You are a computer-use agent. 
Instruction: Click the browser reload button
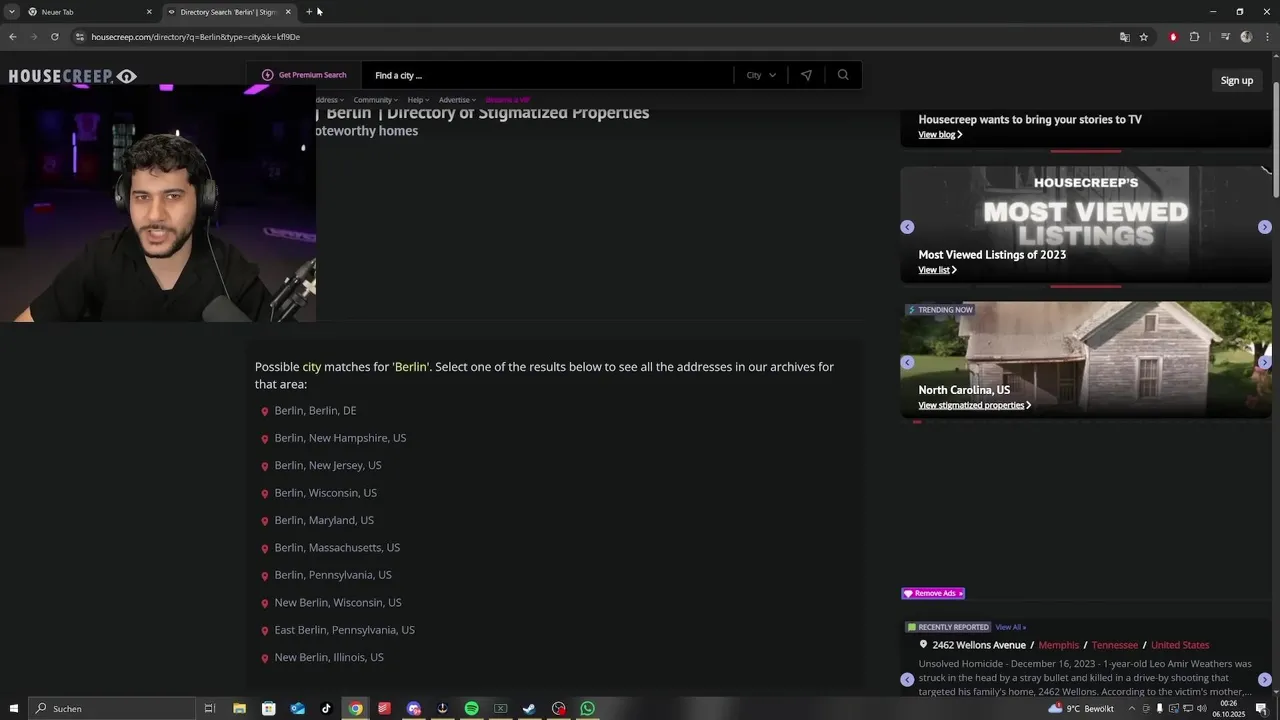(x=54, y=37)
